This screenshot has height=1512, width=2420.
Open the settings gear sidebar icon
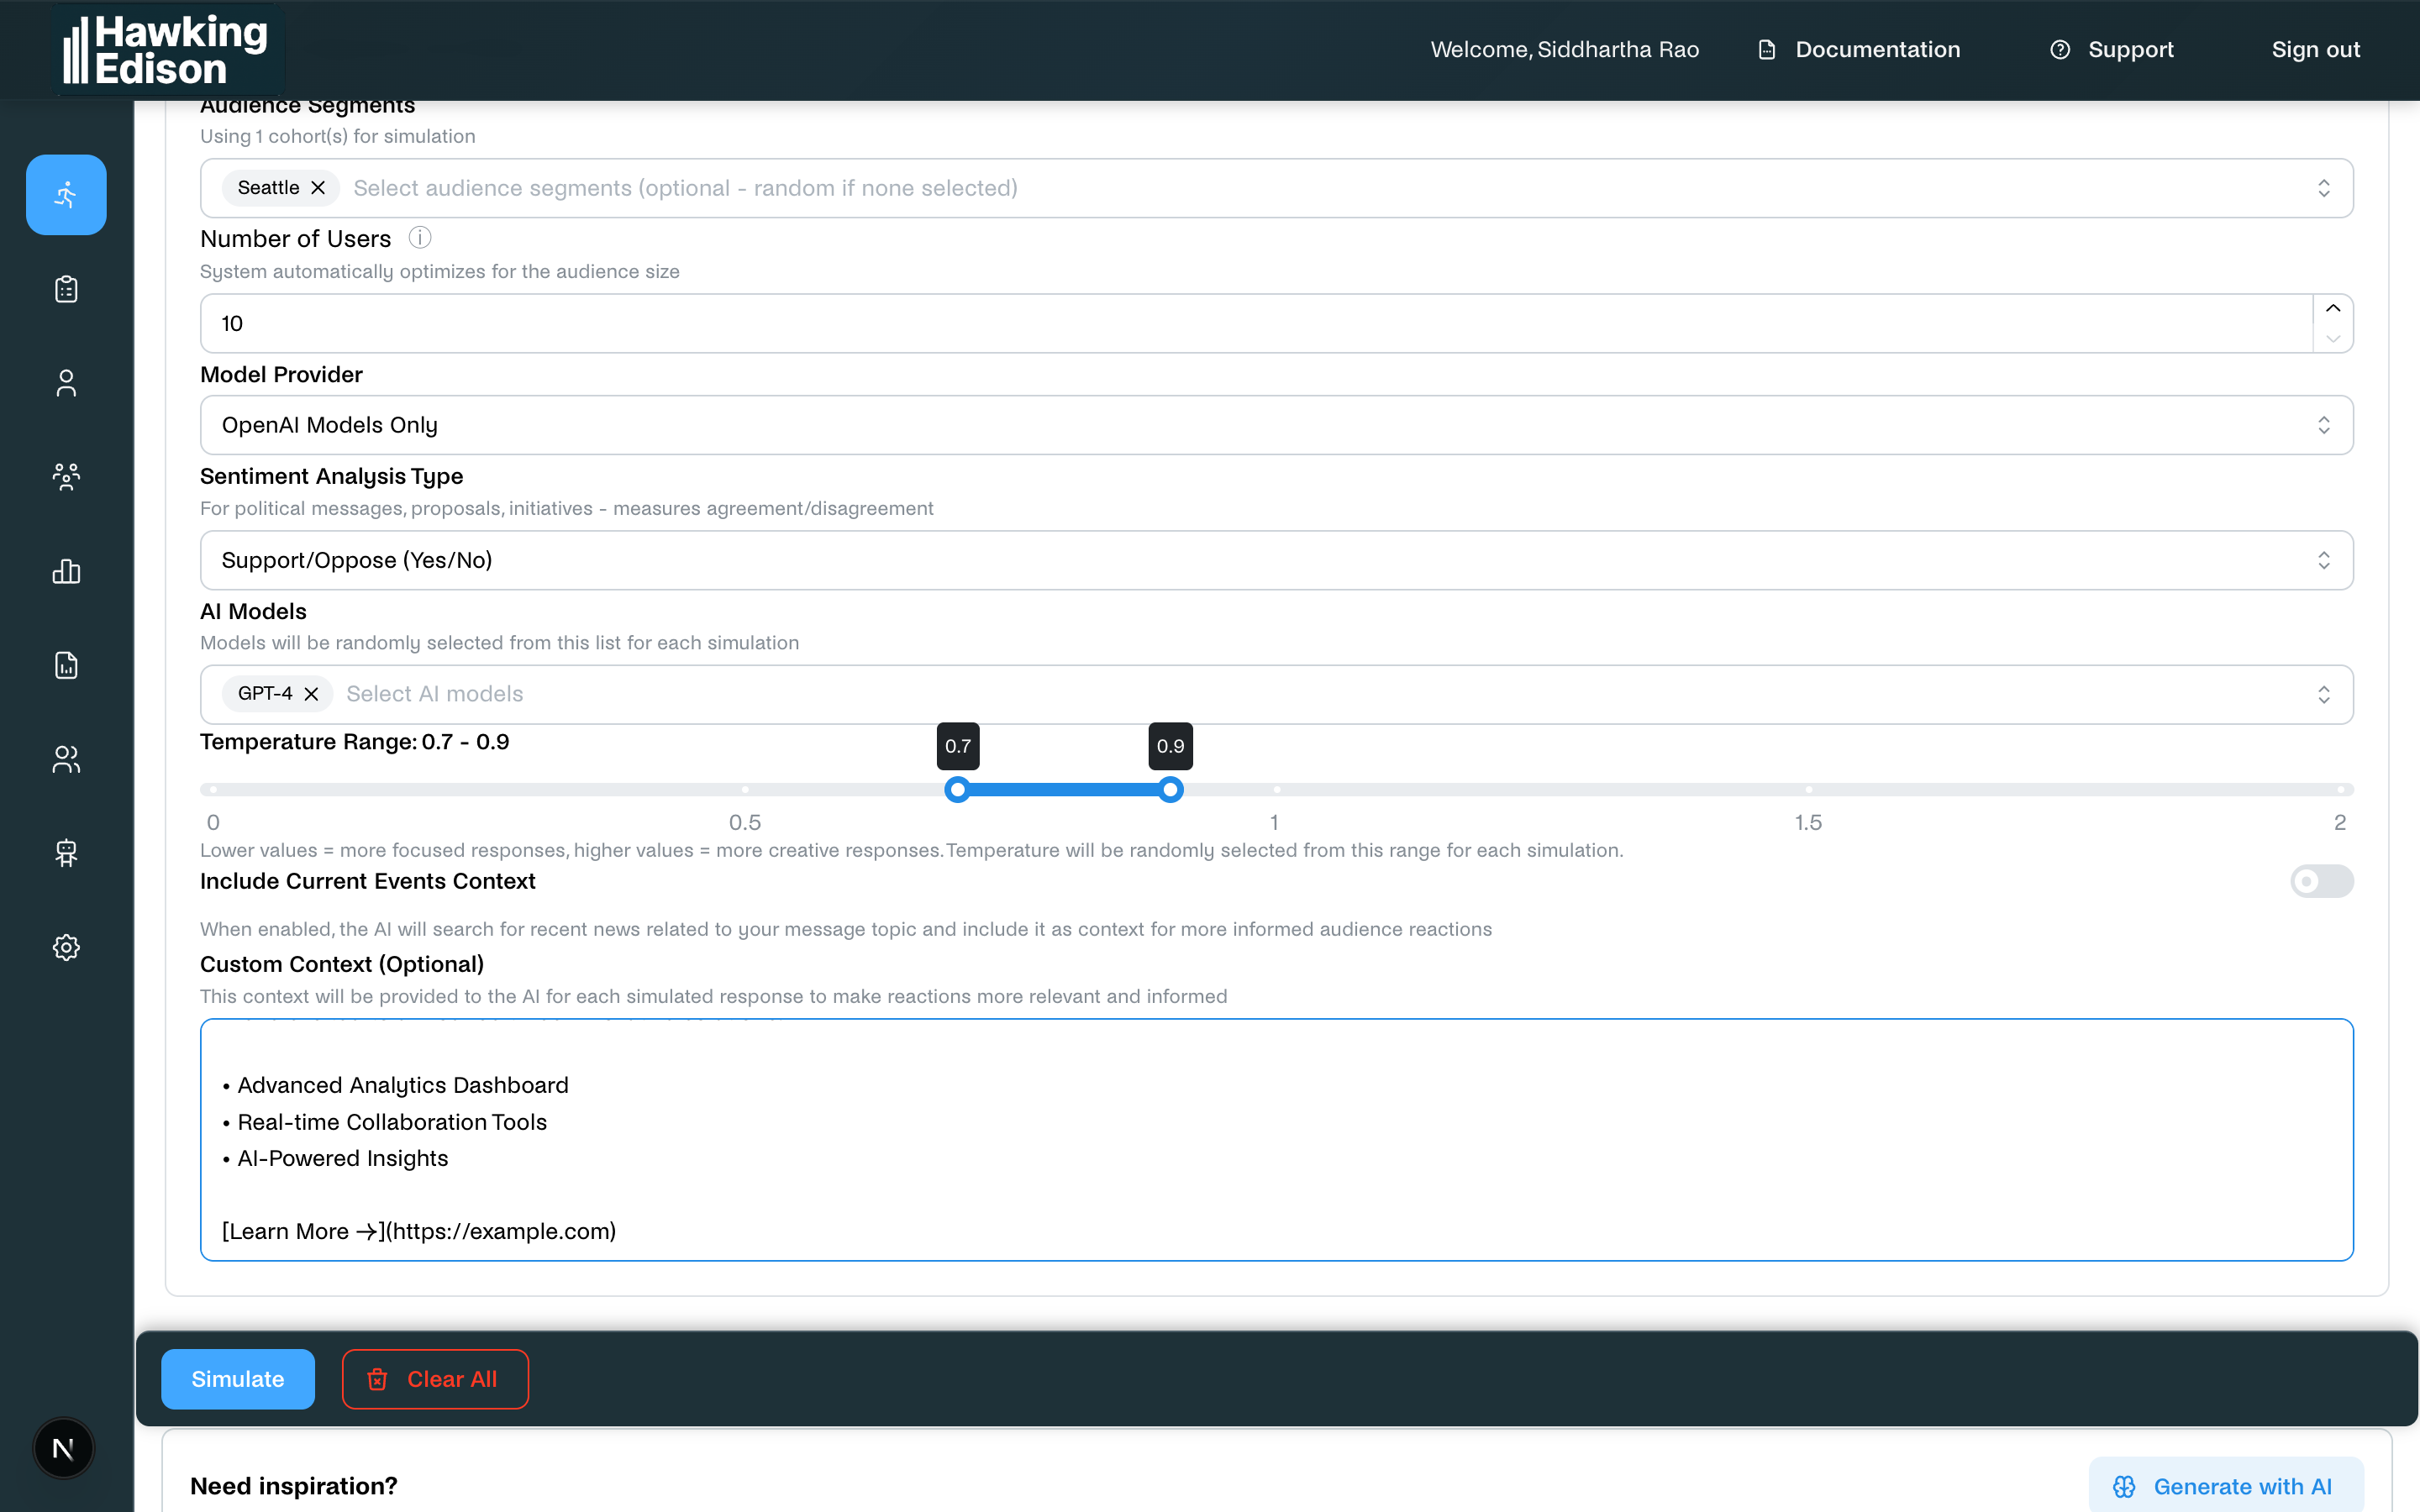[66, 947]
